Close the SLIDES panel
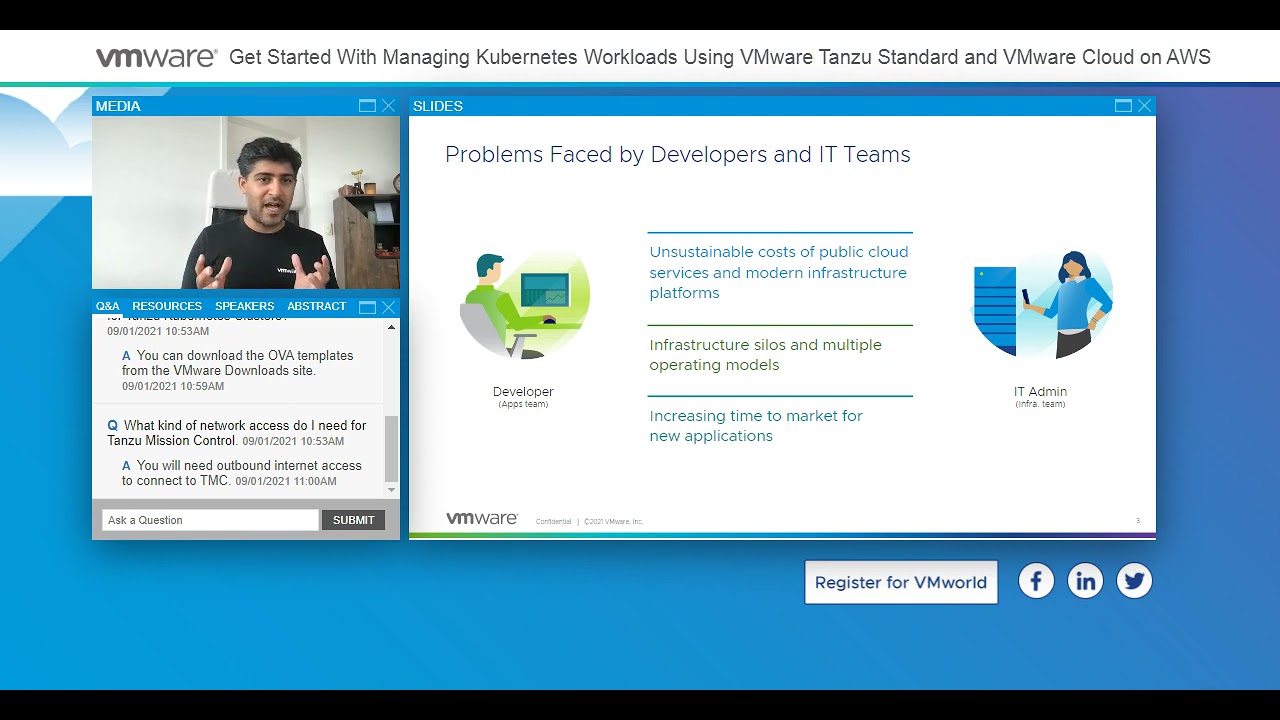Image resolution: width=1280 pixels, height=720 pixels. point(1144,106)
